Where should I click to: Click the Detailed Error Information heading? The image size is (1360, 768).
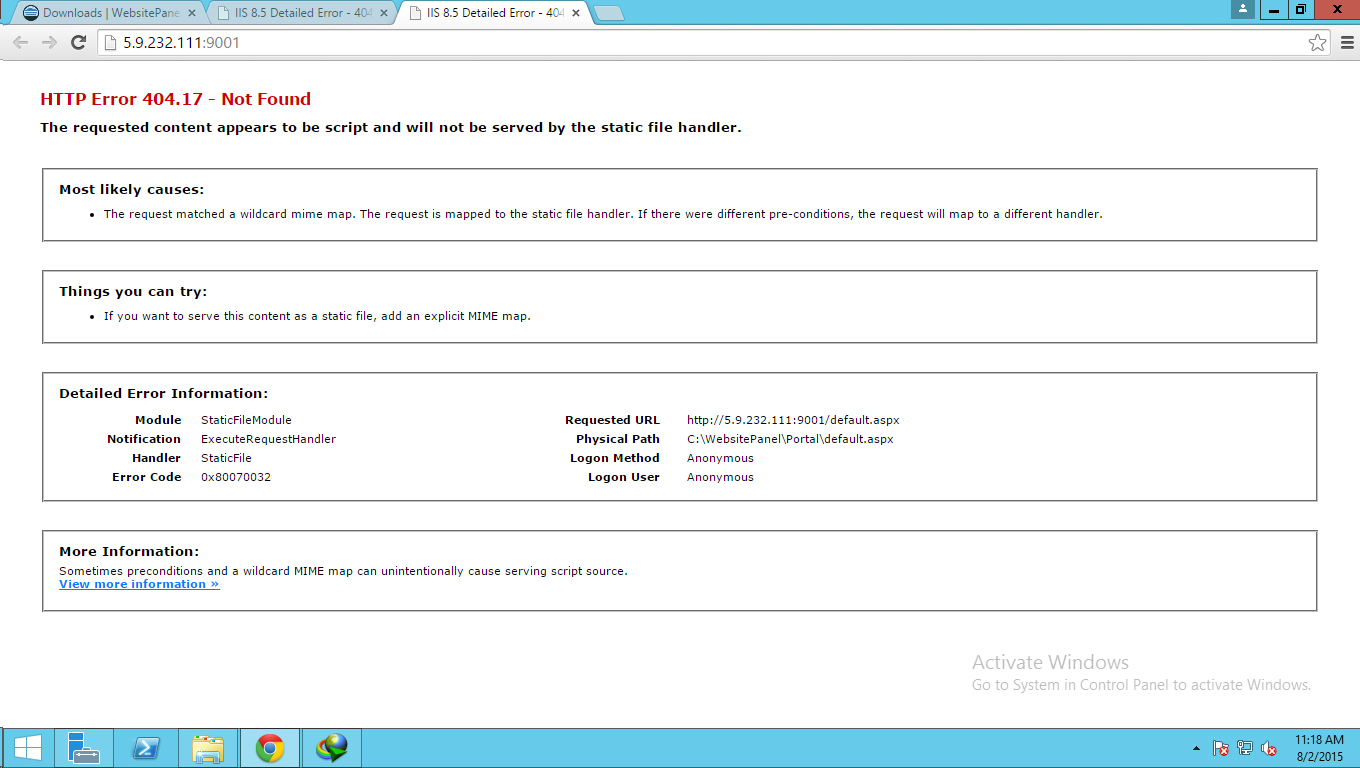pyautogui.click(x=163, y=394)
